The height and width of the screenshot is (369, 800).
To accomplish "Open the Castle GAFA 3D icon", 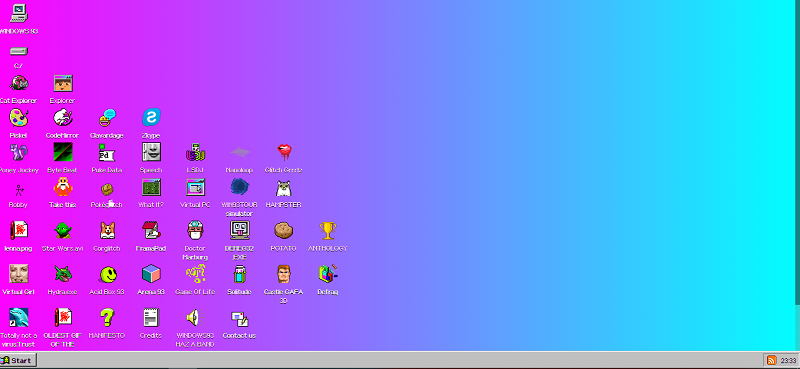I will [x=284, y=274].
